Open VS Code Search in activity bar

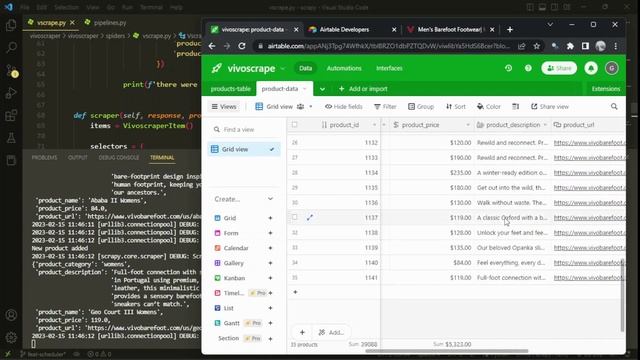click(x=11, y=48)
